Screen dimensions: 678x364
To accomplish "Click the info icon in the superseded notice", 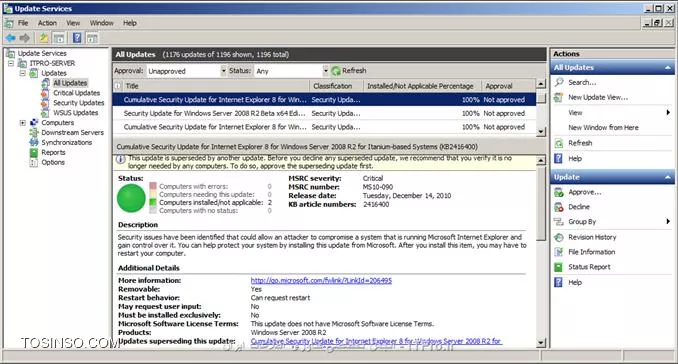I will point(121,159).
